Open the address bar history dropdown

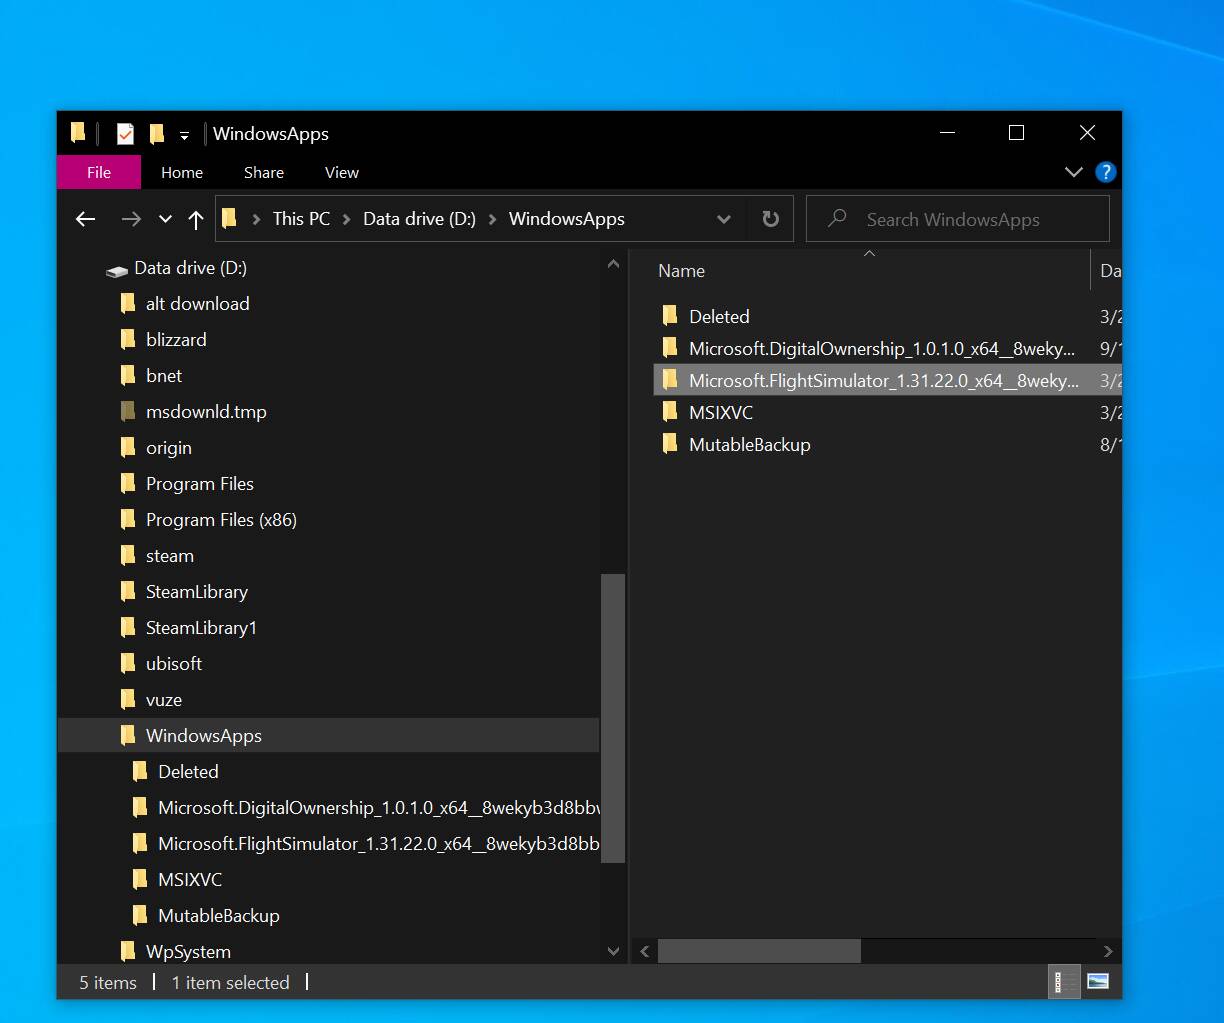tap(724, 219)
